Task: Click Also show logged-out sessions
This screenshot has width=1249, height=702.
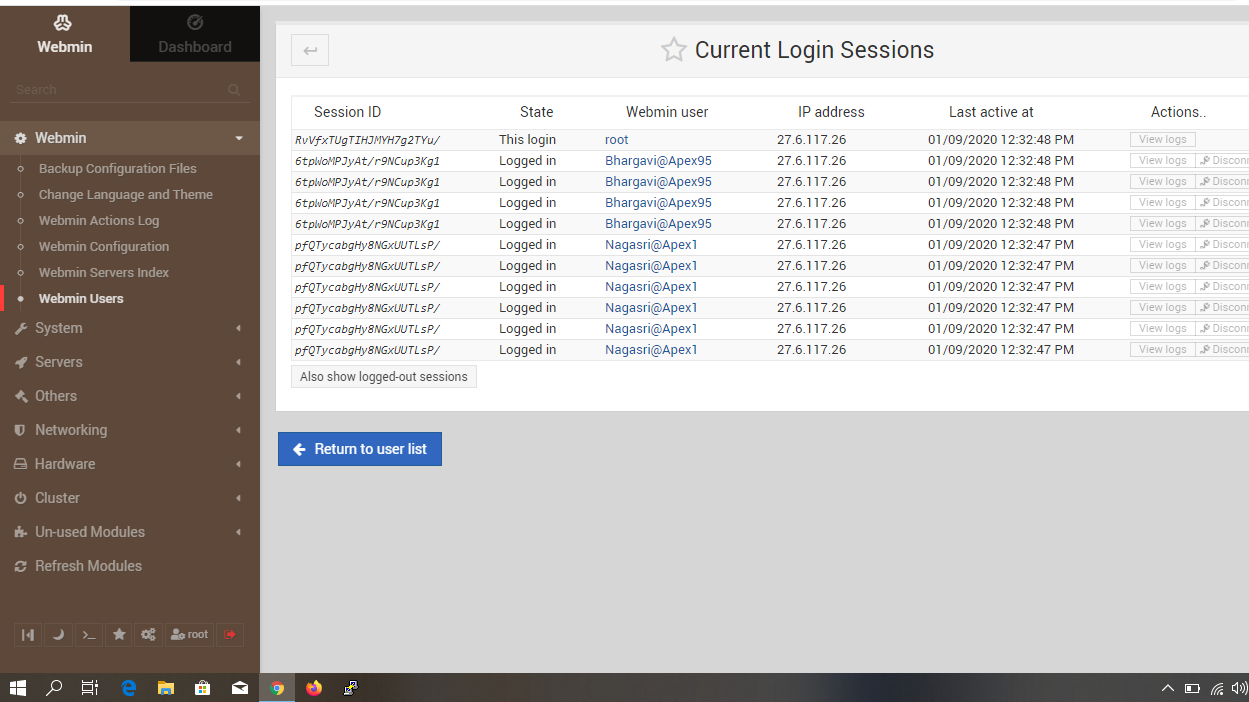Action: 383,376
